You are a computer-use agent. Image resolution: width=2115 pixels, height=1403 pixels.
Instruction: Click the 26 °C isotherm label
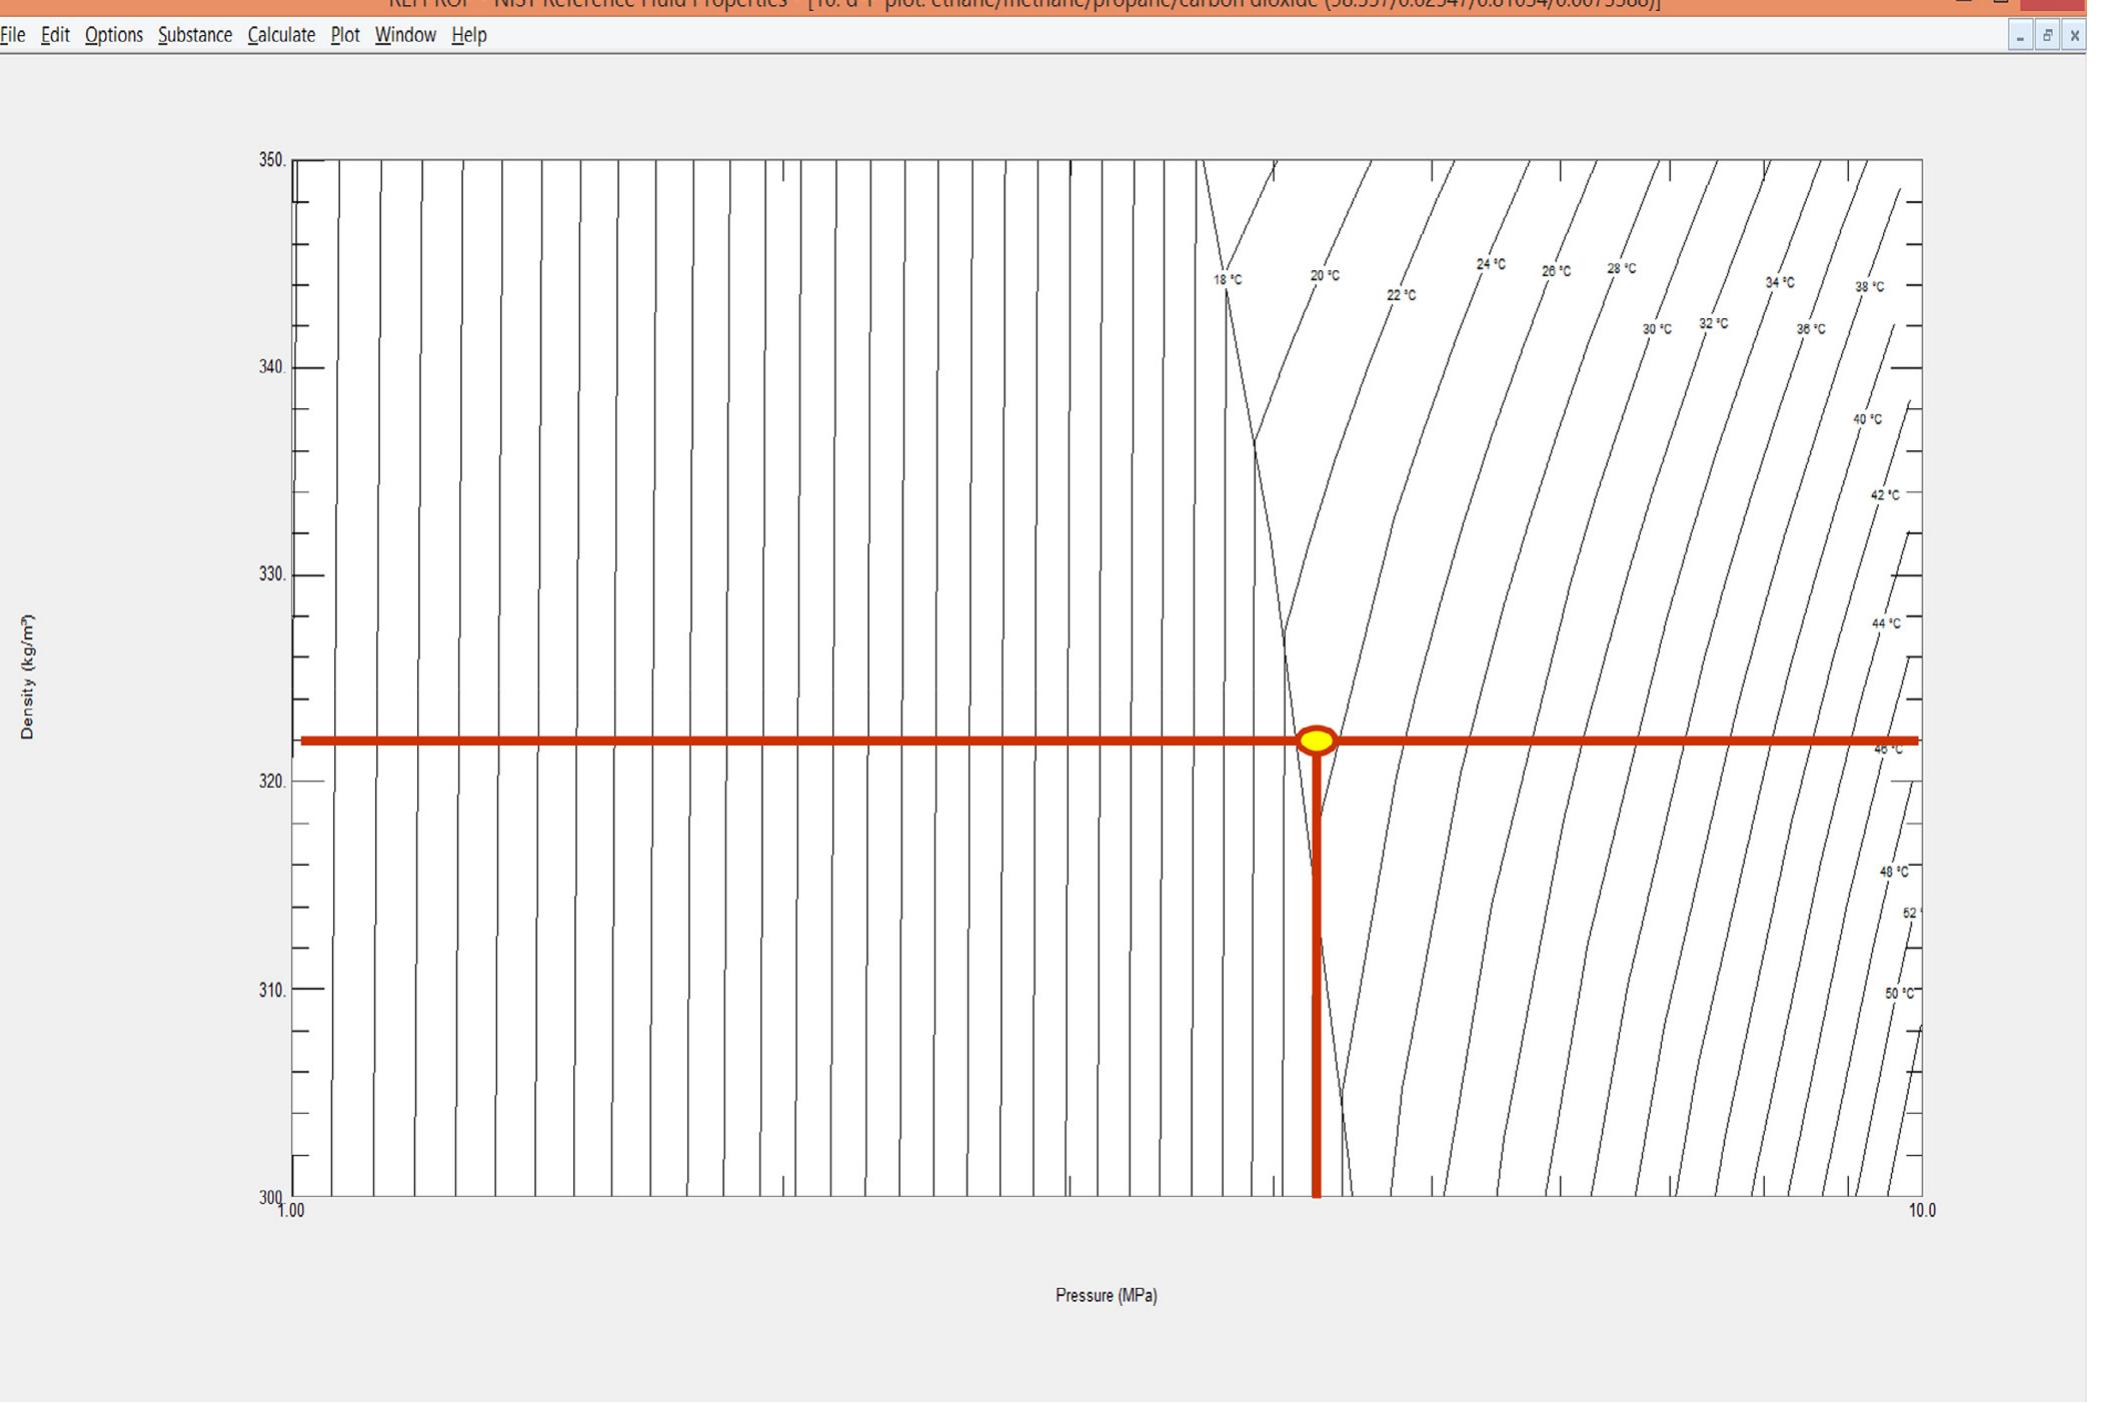[x=1556, y=271]
